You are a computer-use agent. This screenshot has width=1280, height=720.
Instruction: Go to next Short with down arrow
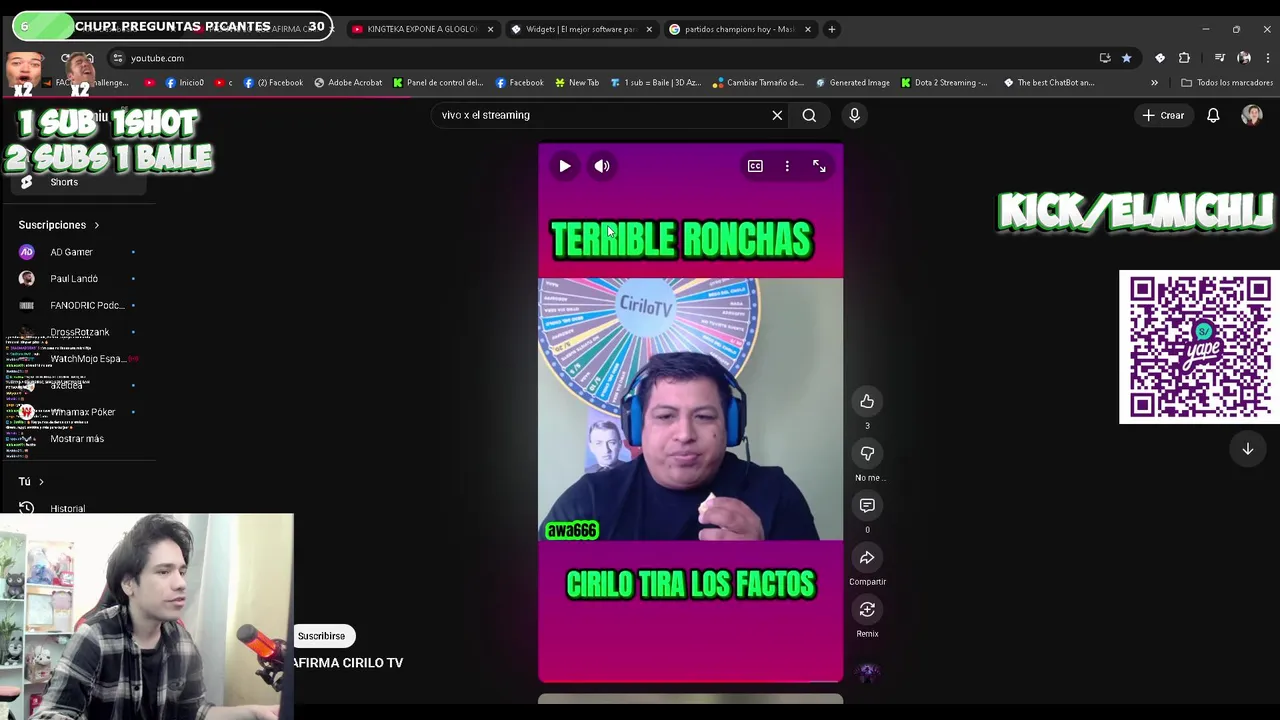1248,449
